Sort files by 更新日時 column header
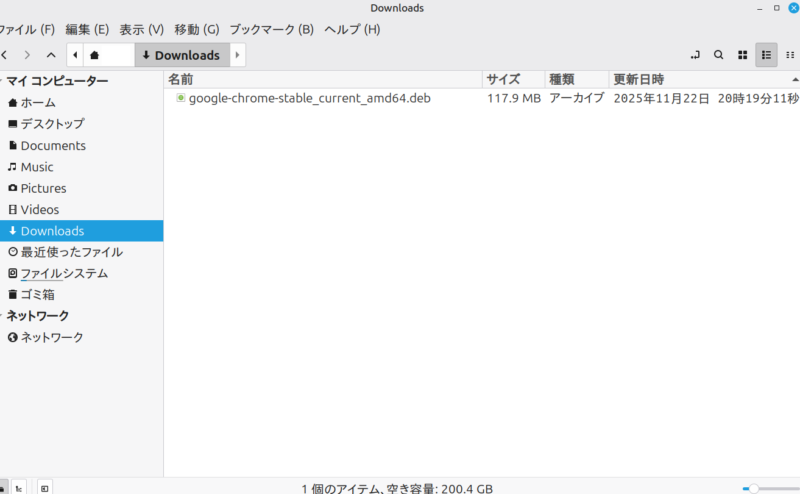The width and height of the screenshot is (800, 494). pyautogui.click(x=638, y=79)
